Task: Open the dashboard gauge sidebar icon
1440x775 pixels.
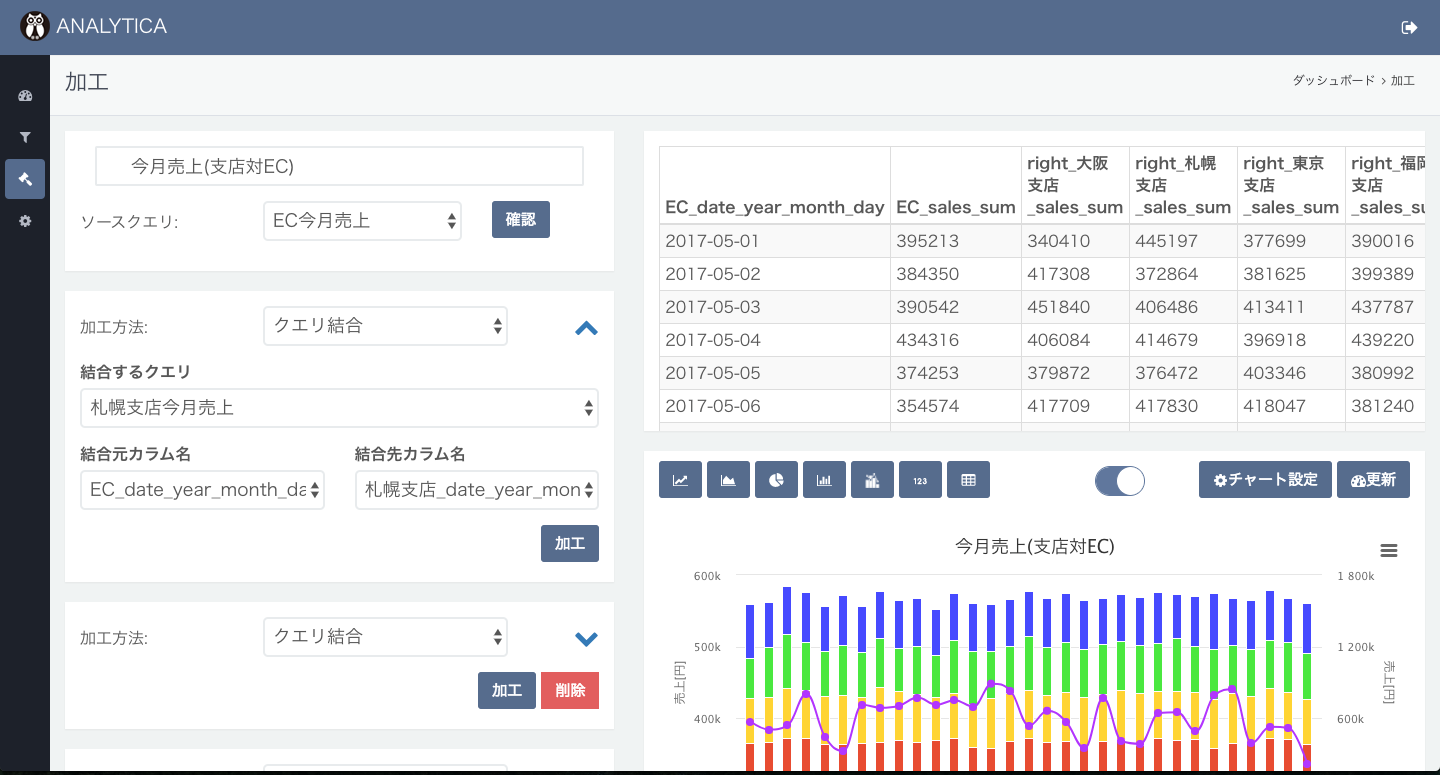Action: pos(25,96)
